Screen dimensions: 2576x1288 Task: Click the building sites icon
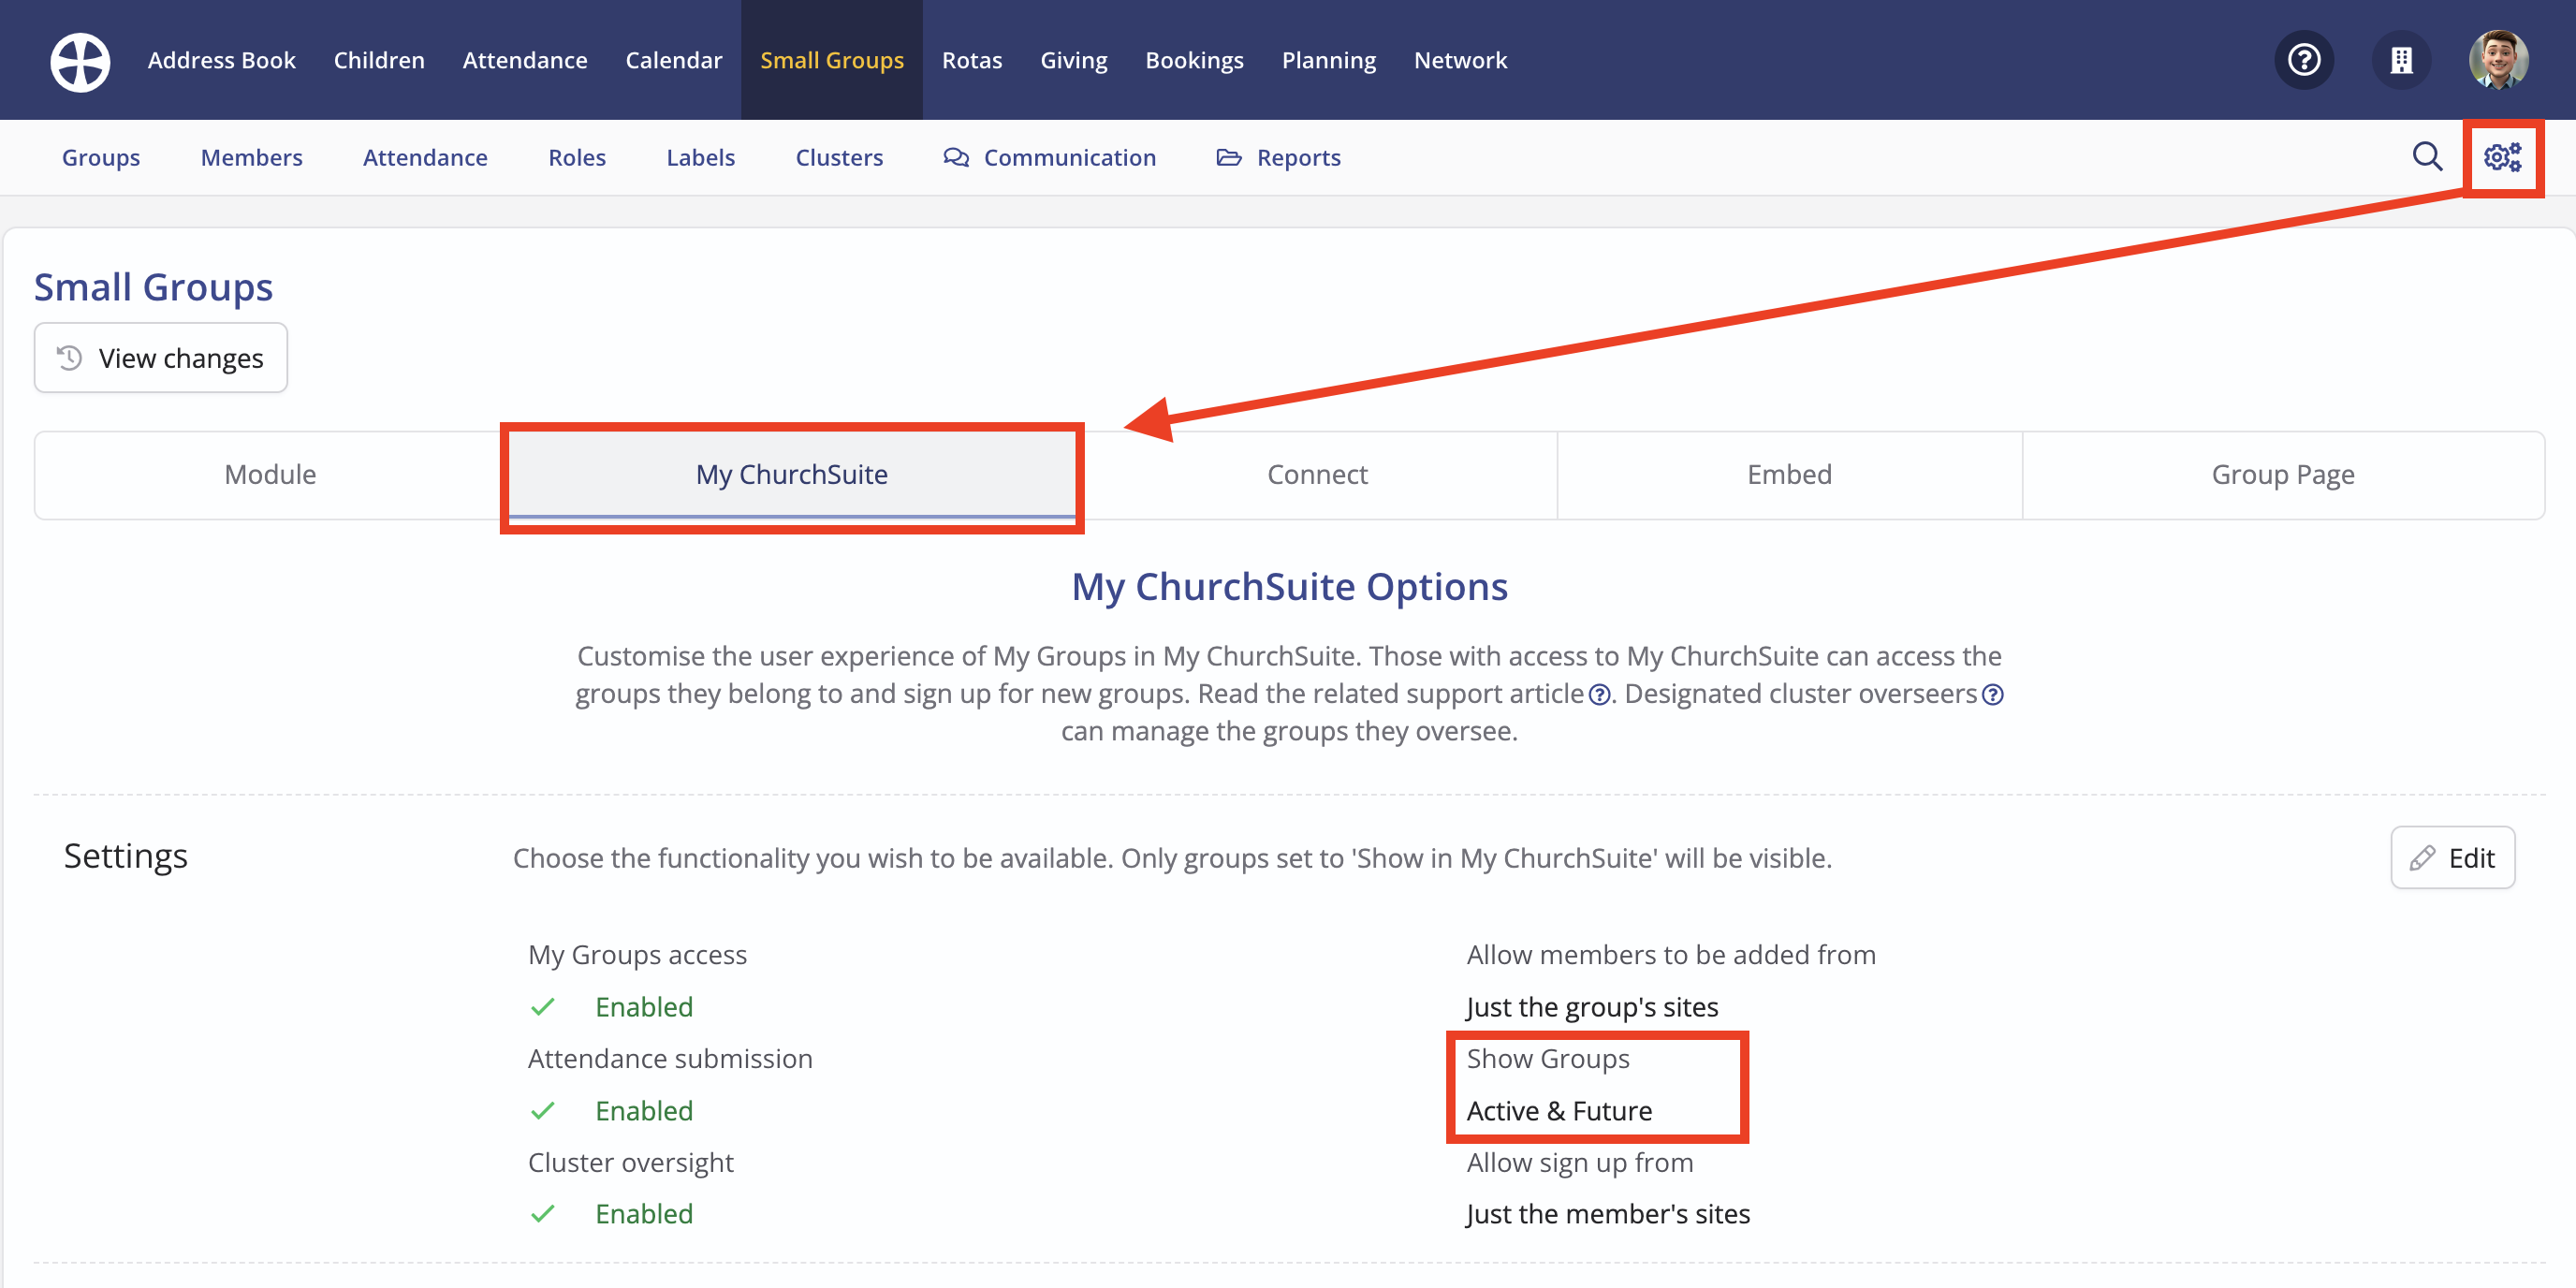2401,60
